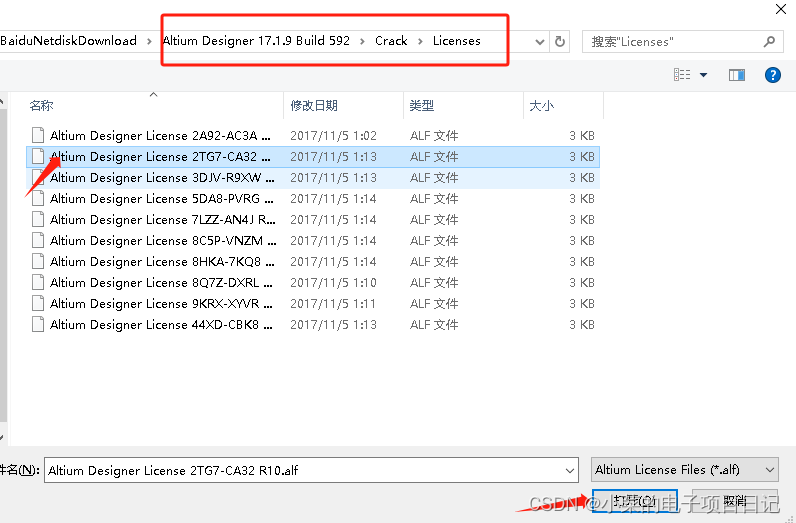The height and width of the screenshot is (523, 796).
Task: Click file icon of License 2A92-AC3A
Action: (38, 135)
